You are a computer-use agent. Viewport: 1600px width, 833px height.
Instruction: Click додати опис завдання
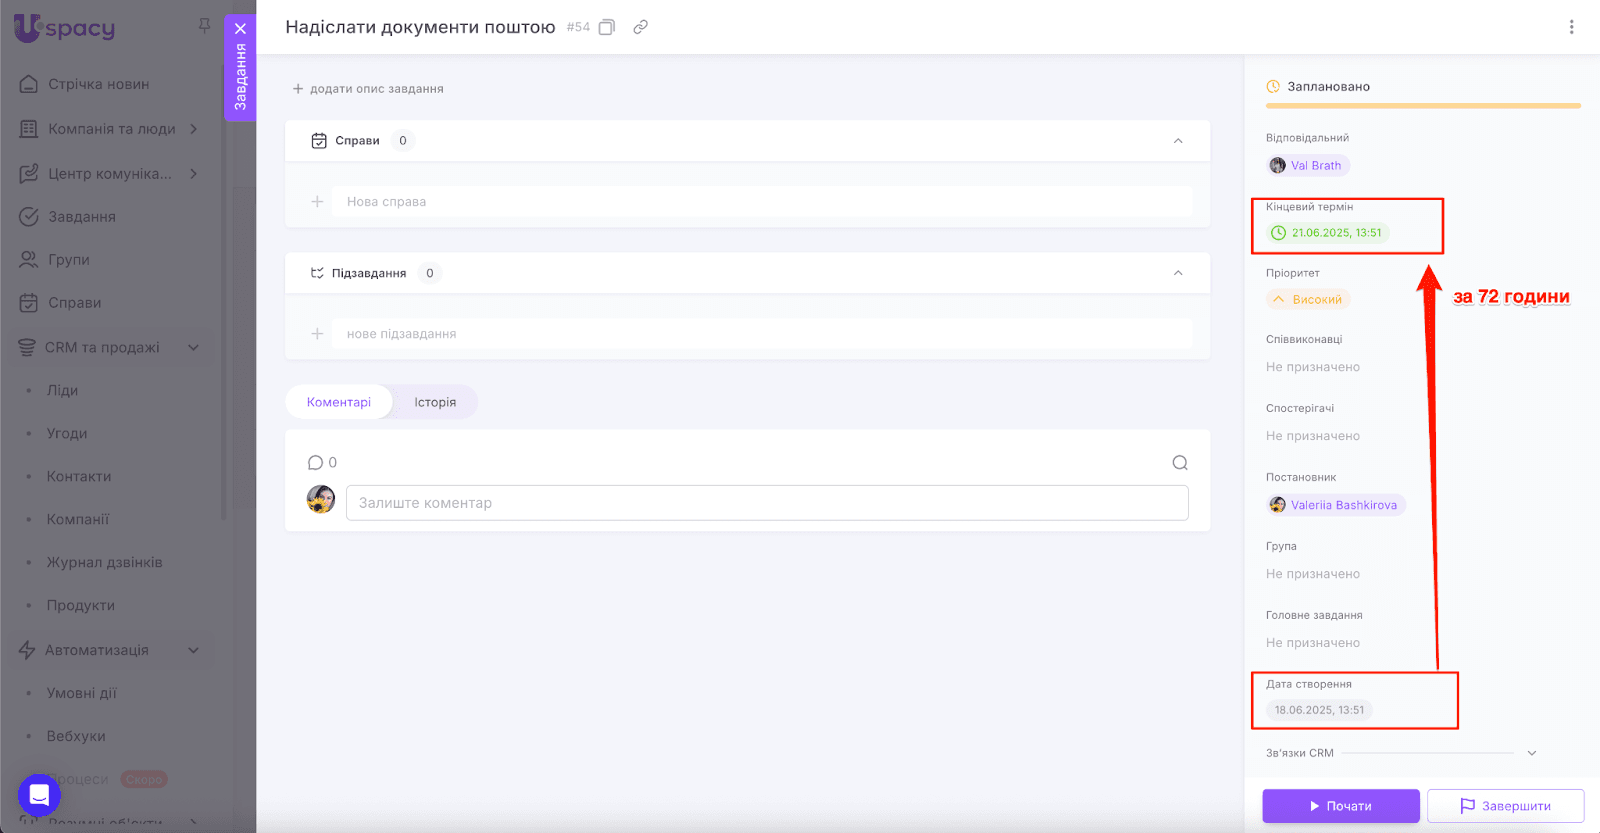click(x=368, y=89)
